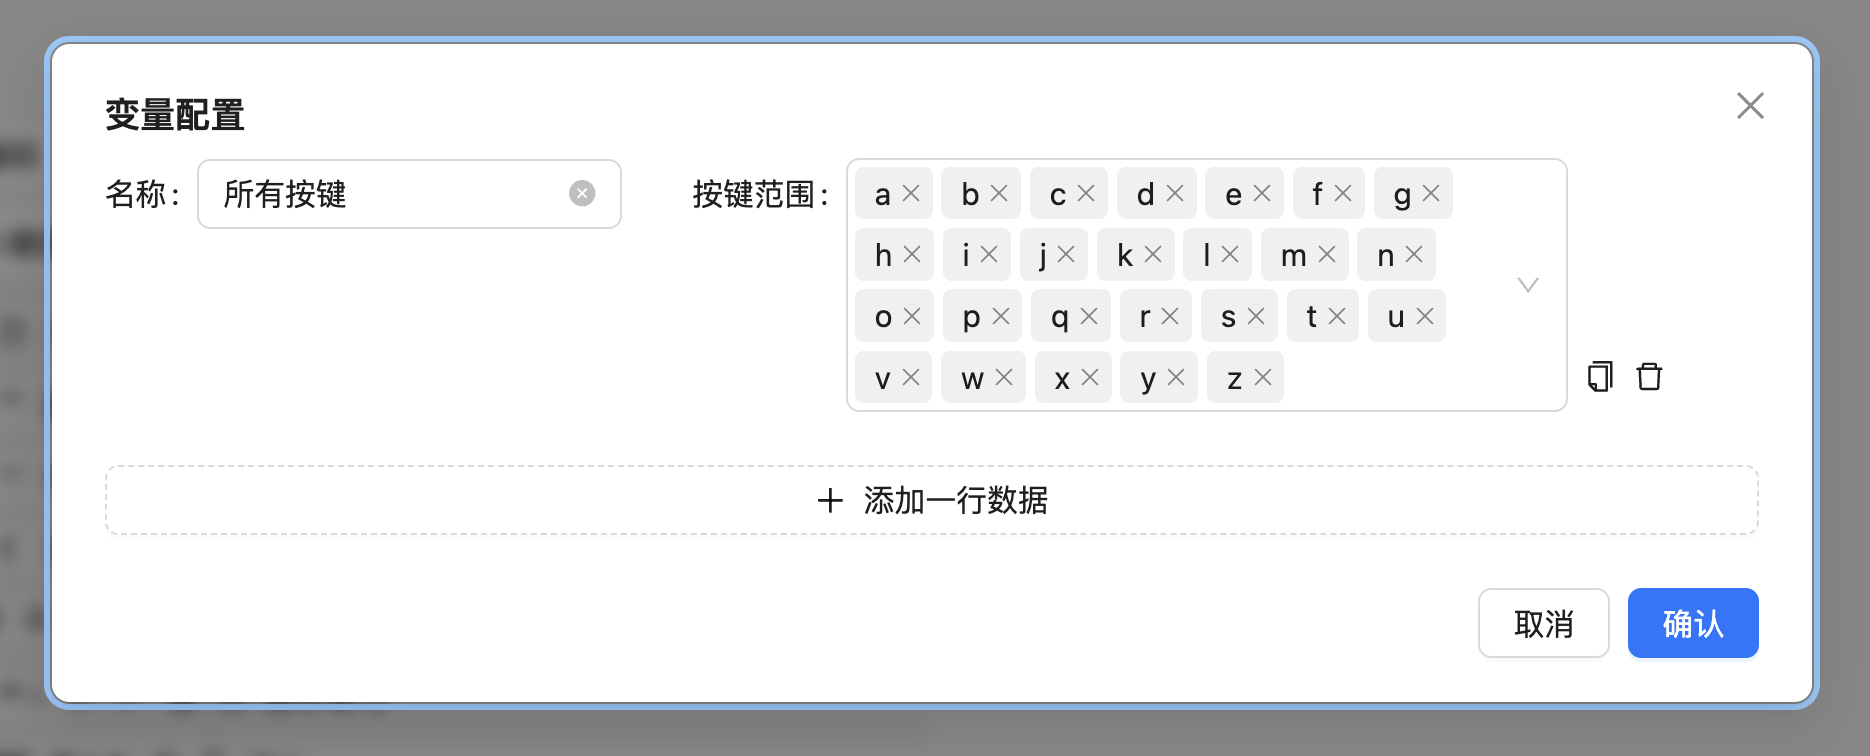Delete the row using trash icon

(x=1649, y=377)
